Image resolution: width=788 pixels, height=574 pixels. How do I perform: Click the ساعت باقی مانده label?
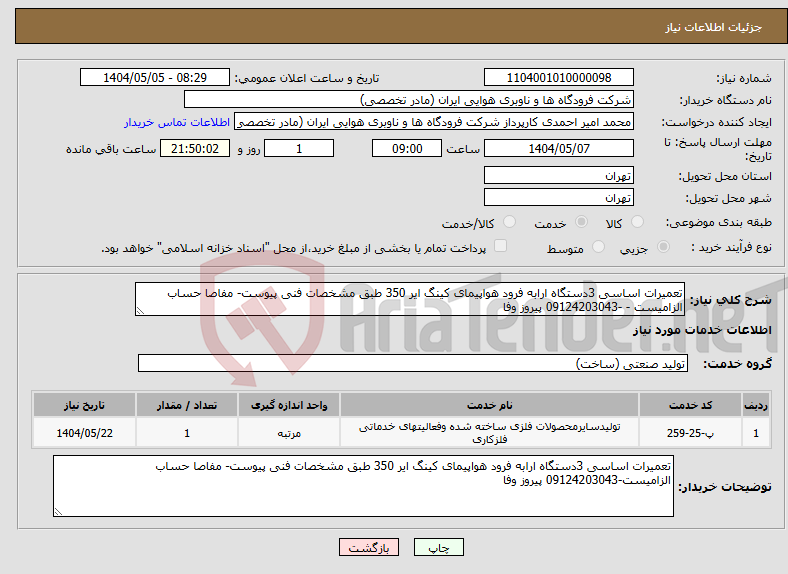(x=111, y=149)
